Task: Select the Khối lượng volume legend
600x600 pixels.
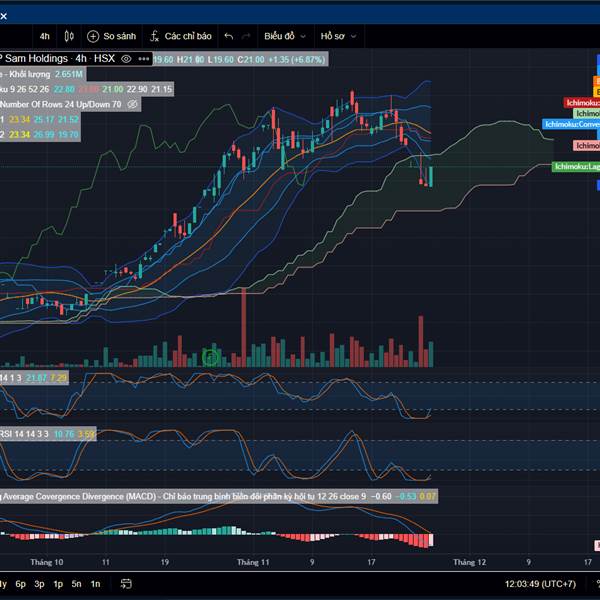Action: point(42,74)
